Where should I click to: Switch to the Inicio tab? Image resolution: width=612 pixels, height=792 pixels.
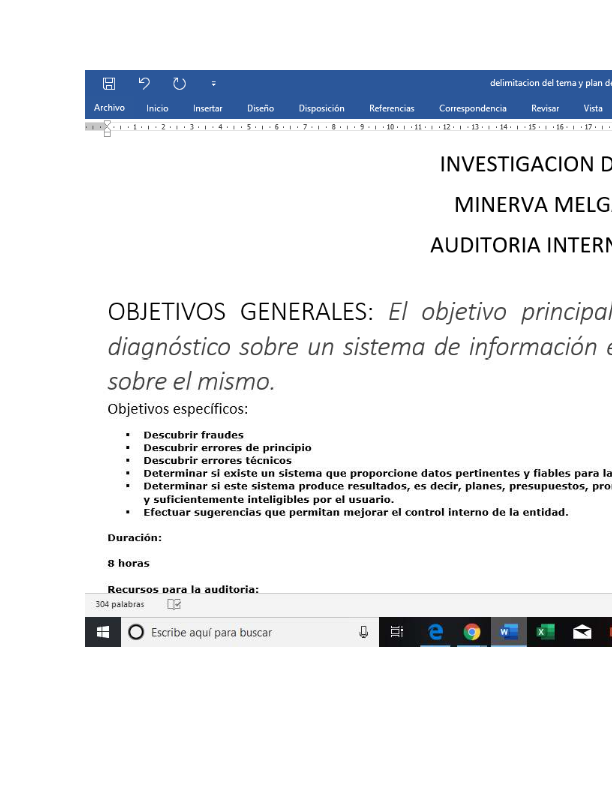(157, 108)
